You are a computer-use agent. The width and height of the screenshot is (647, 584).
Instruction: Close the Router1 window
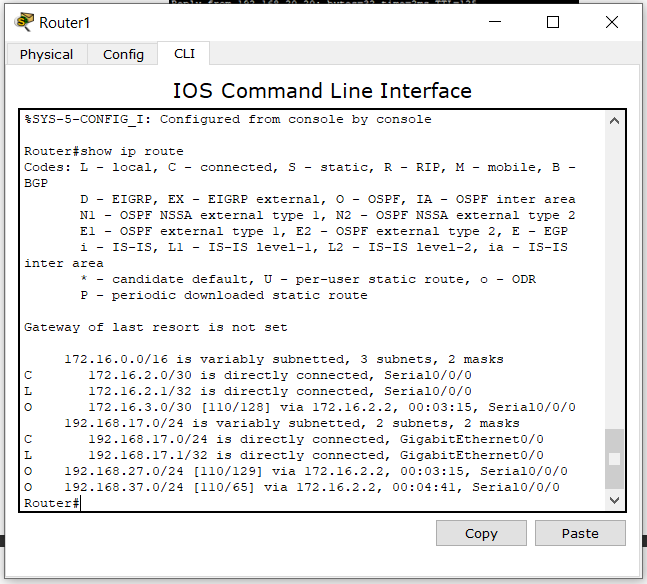[612, 22]
